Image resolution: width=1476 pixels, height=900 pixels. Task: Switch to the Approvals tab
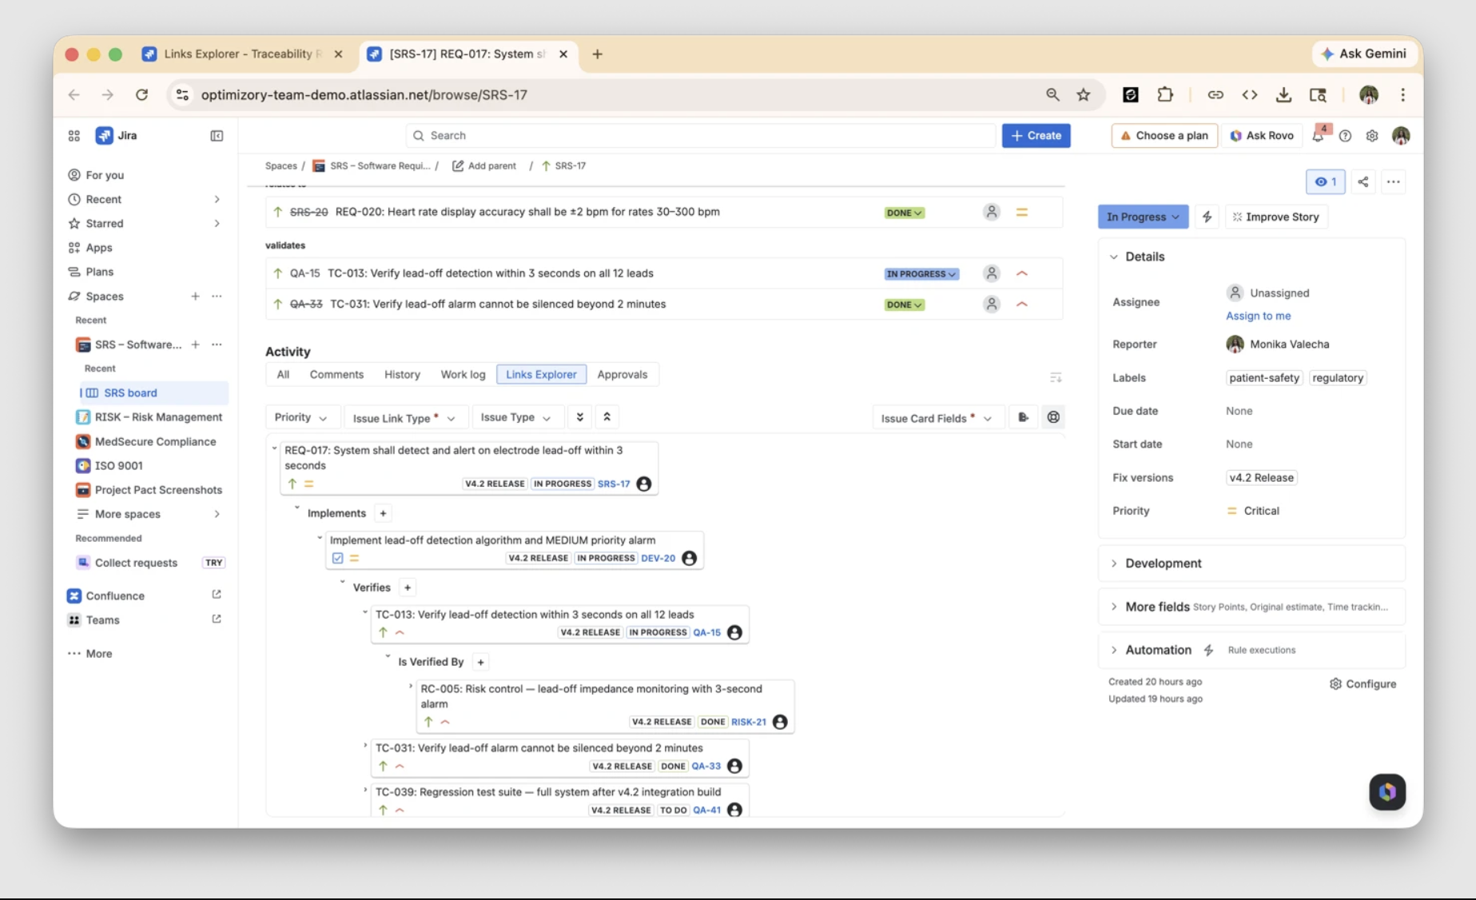[622, 375]
